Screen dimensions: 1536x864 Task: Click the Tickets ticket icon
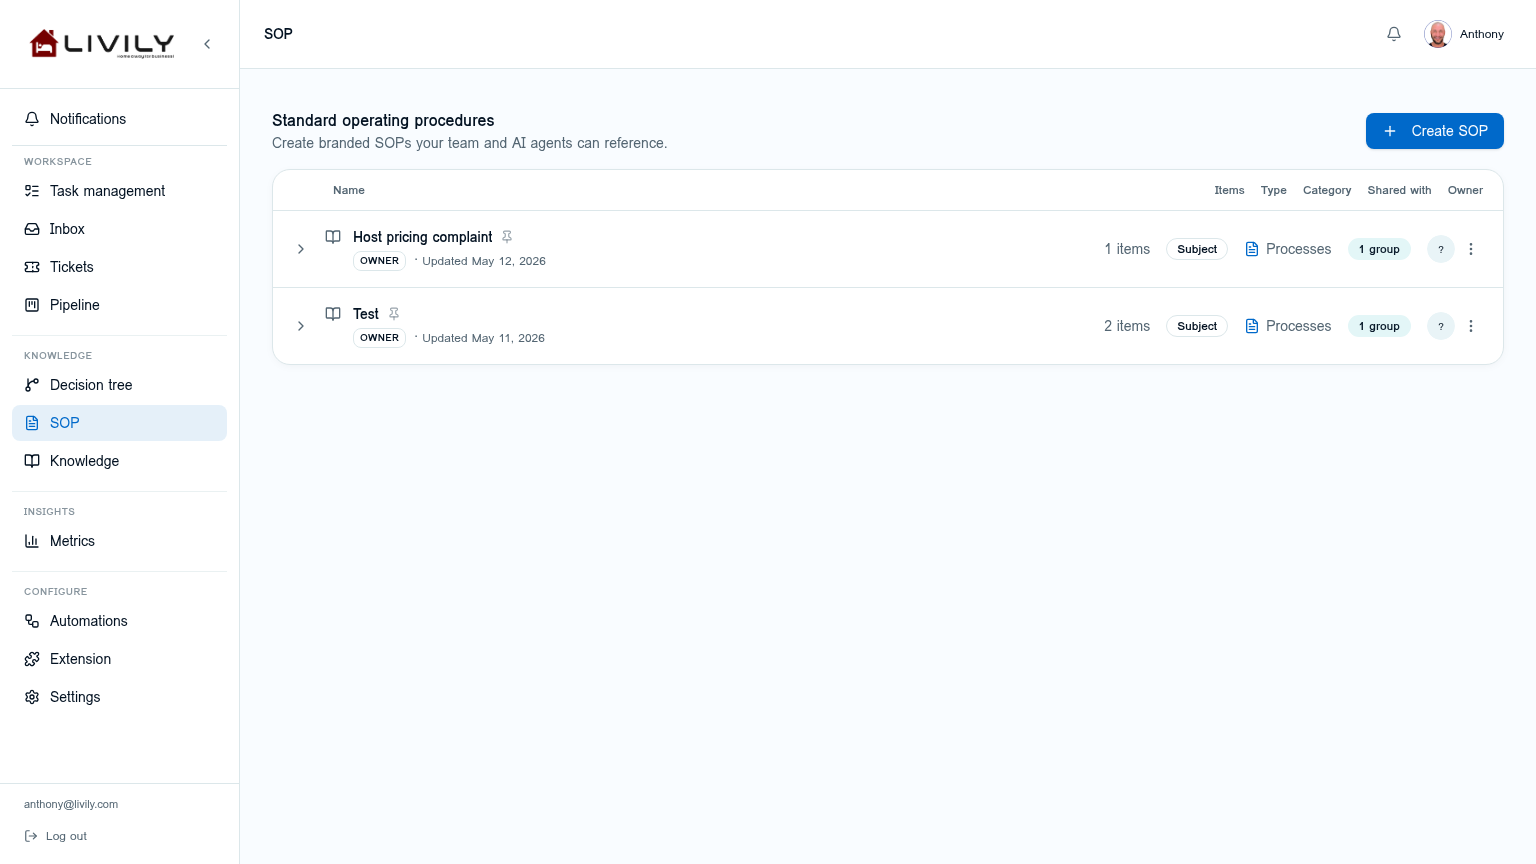point(32,267)
